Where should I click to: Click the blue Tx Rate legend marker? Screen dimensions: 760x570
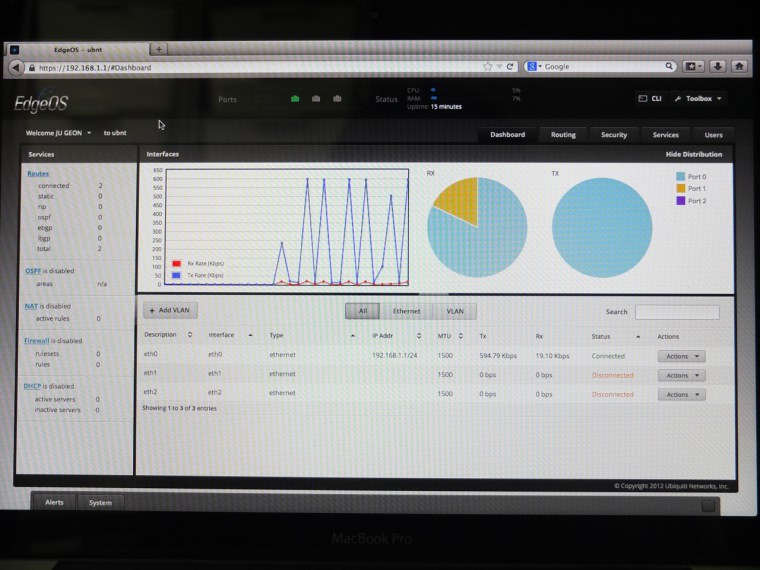pyautogui.click(x=176, y=275)
